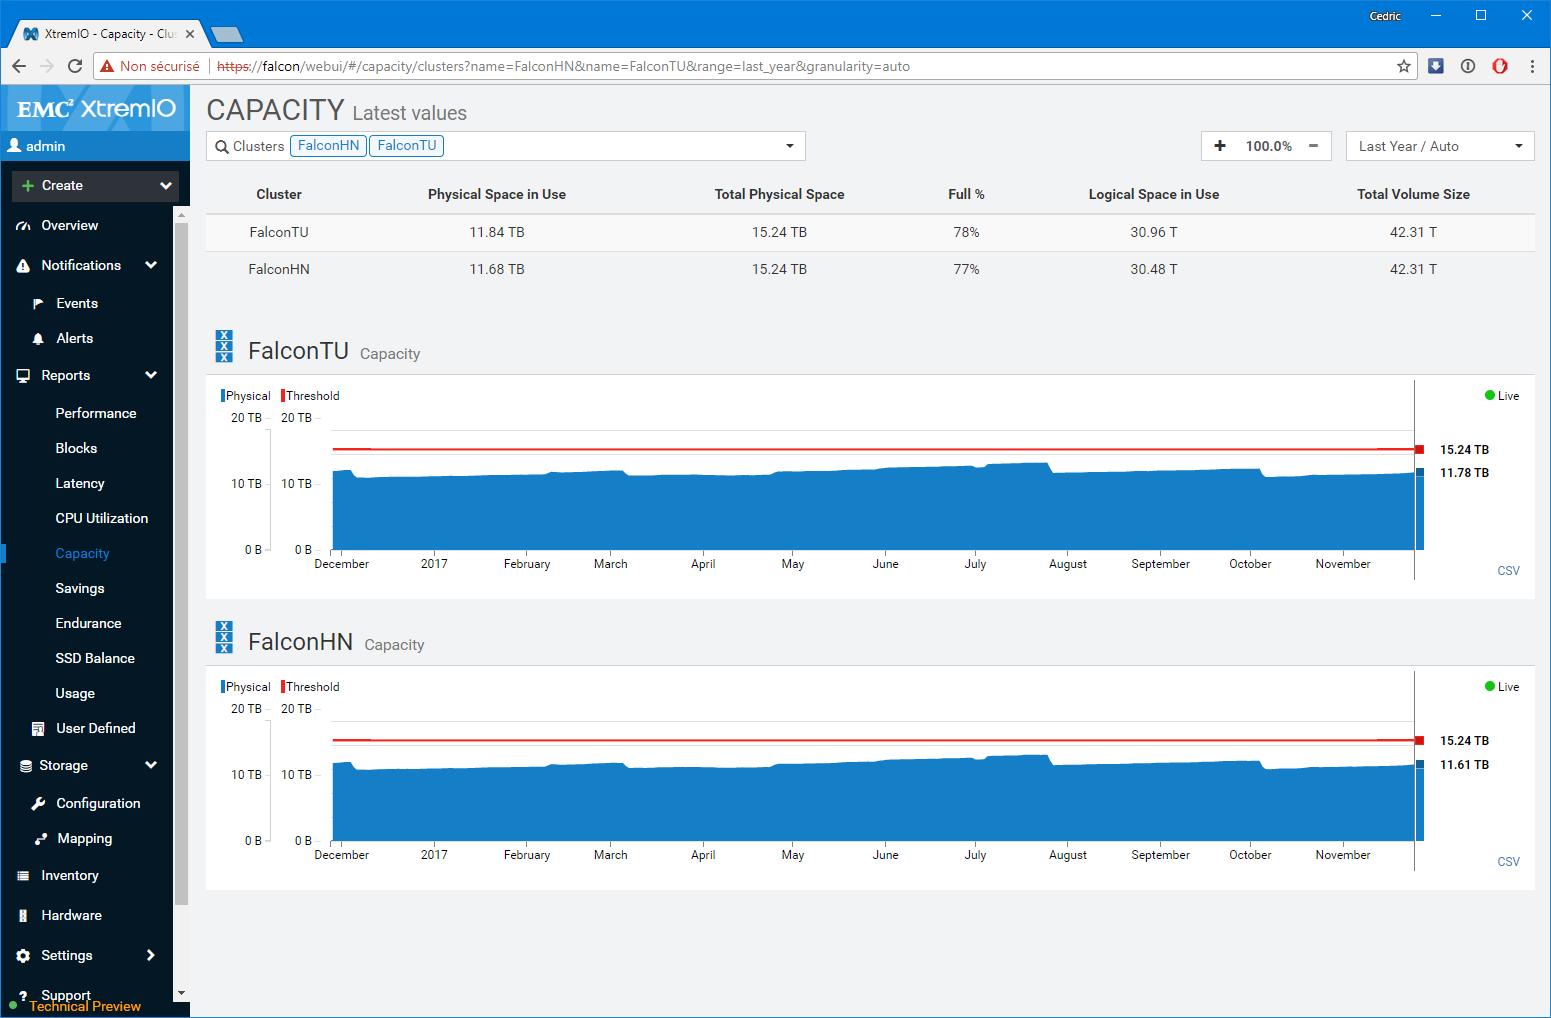The image size is (1551, 1018).
Task: Open the Inventory sidebar item
Action: point(69,875)
